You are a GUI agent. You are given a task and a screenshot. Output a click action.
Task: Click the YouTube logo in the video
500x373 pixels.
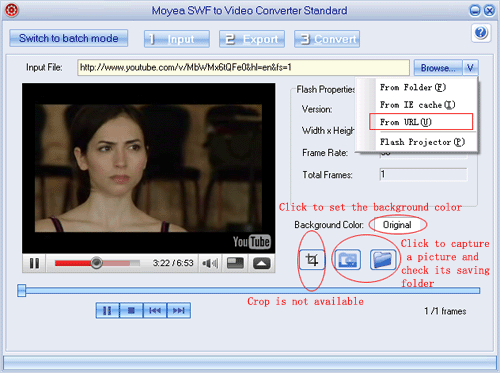pyautogui.click(x=252, y=242)
